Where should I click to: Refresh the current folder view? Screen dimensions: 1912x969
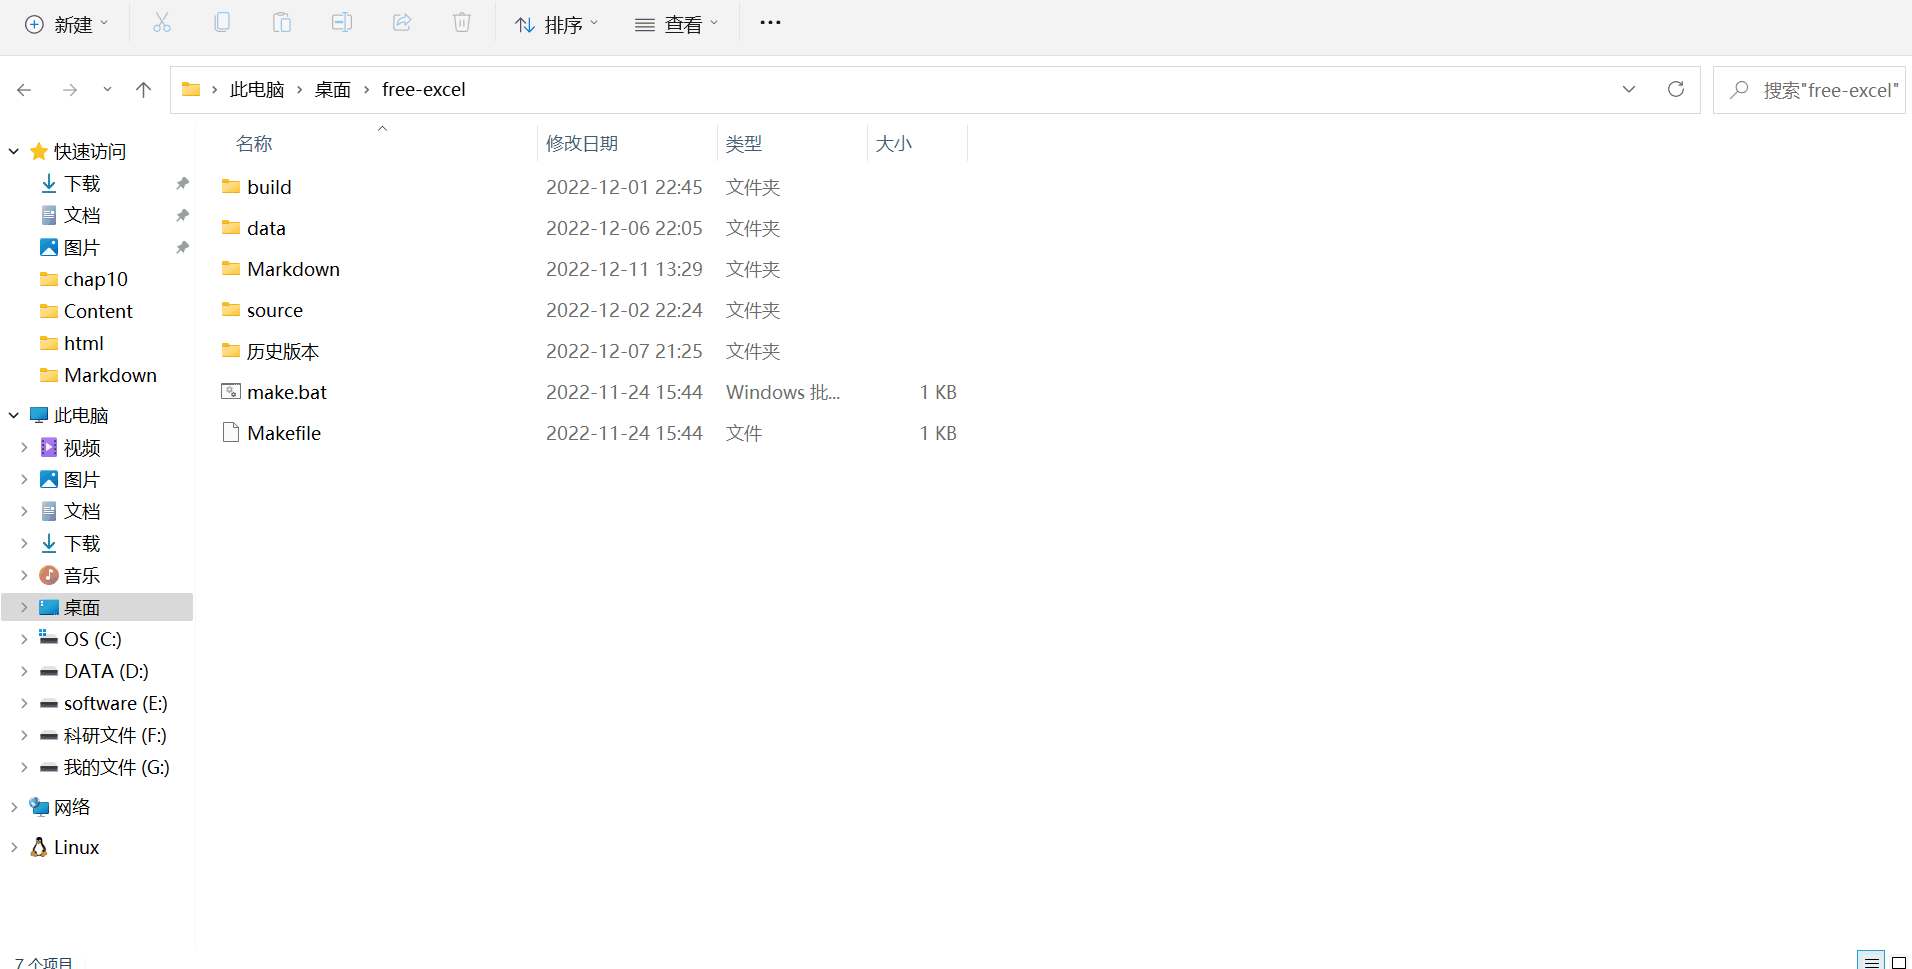pos(1676,89)
